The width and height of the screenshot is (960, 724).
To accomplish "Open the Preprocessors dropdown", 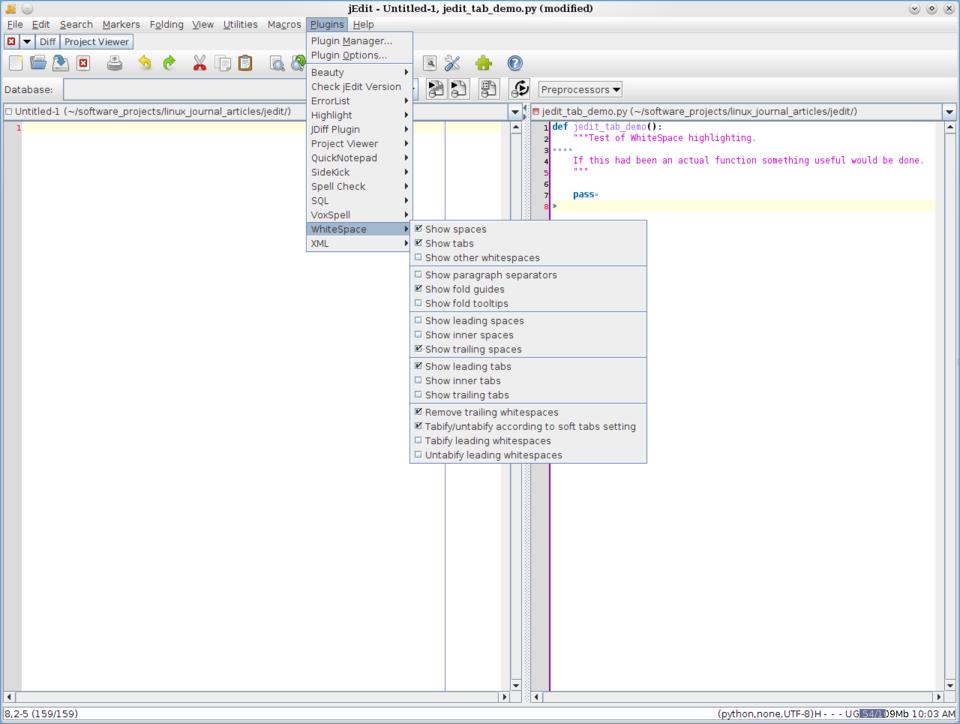I will tap(580, 90).
